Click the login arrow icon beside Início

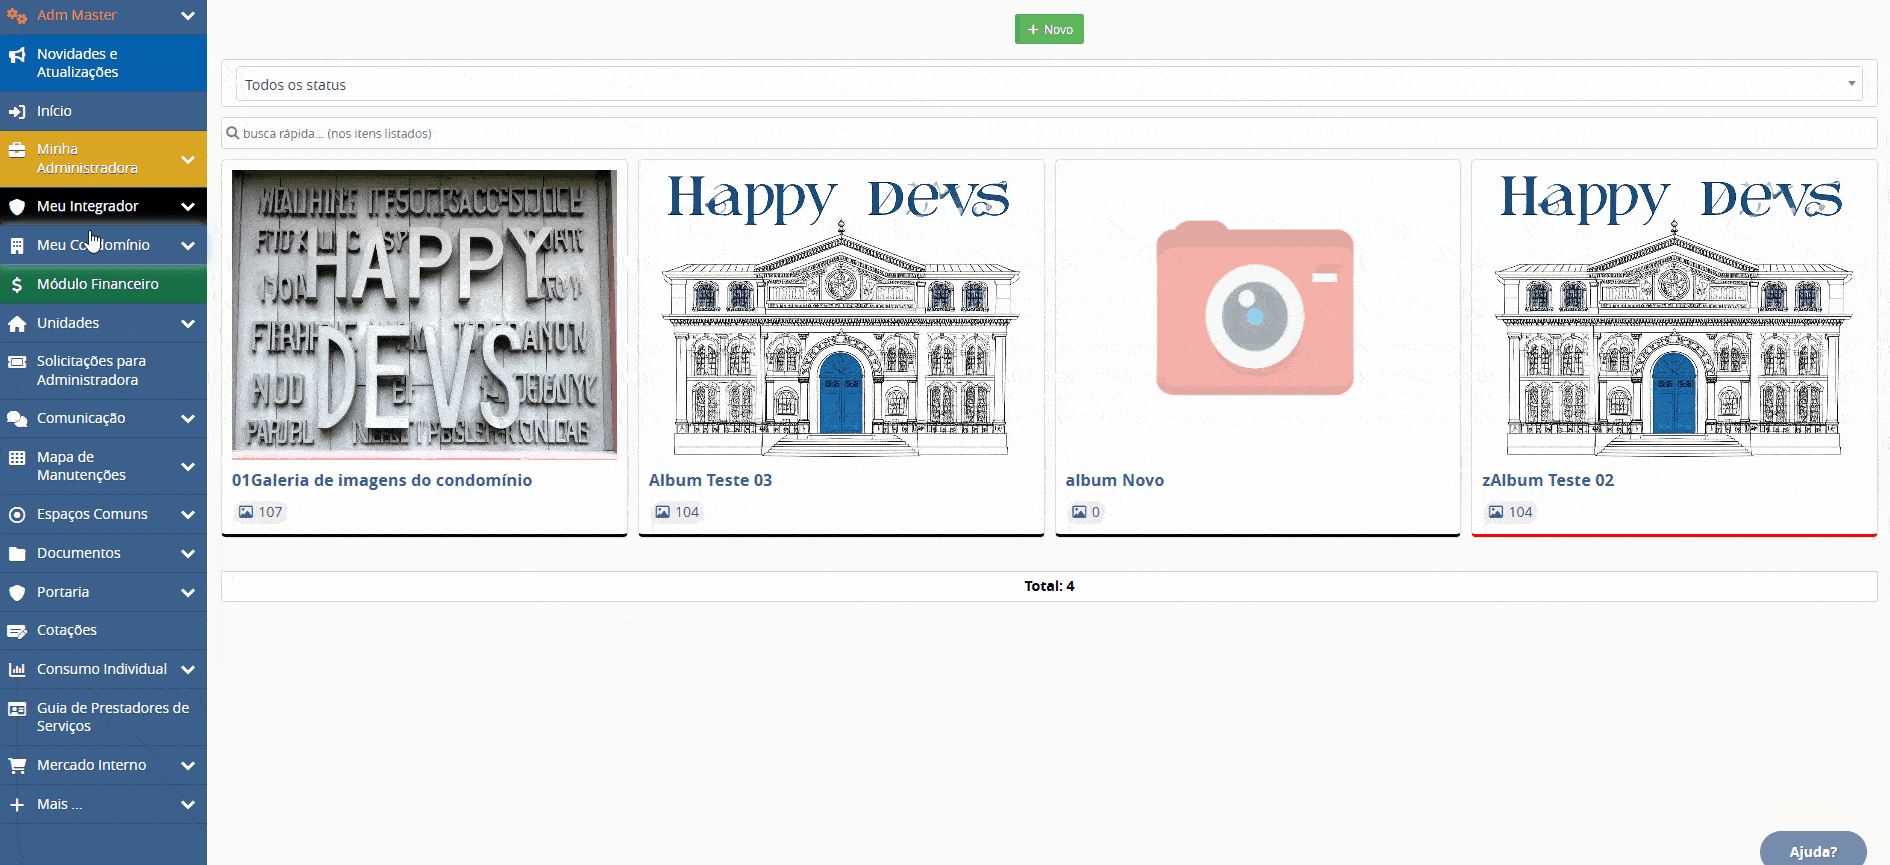tap(17, 112)
